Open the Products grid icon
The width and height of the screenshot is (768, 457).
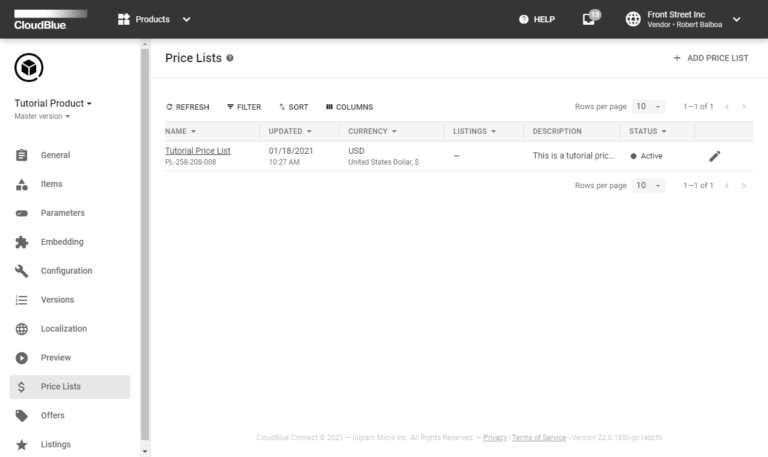[x=123, y=19]
